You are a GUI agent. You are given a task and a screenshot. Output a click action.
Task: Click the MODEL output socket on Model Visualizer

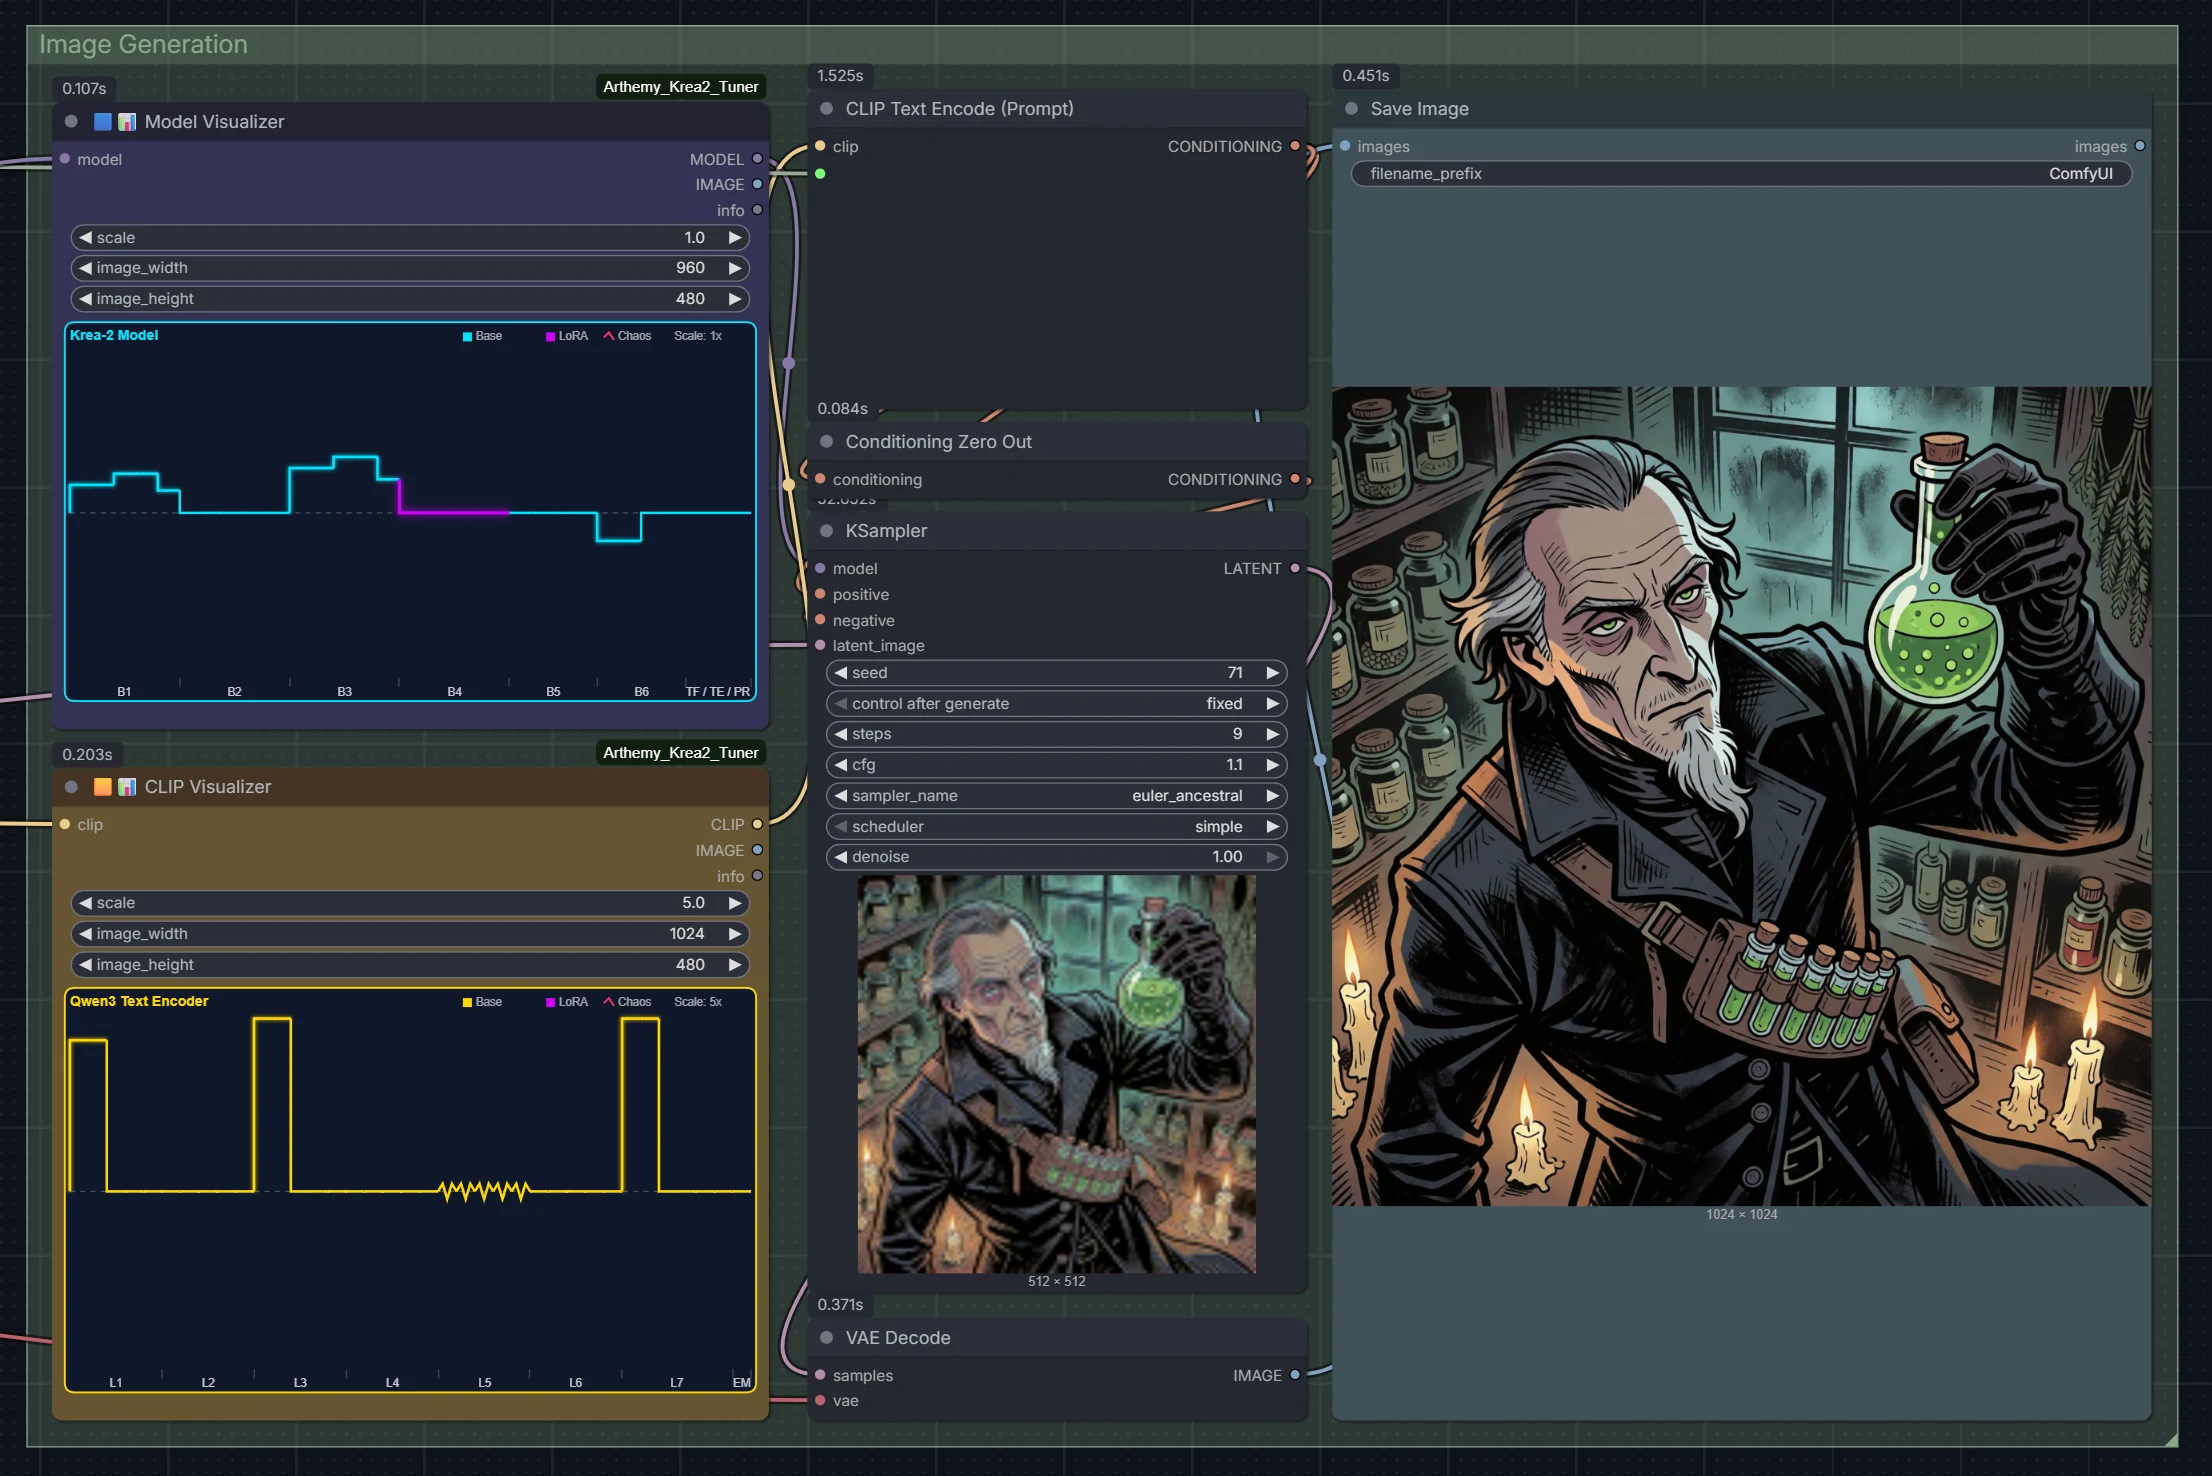point(757,159)
